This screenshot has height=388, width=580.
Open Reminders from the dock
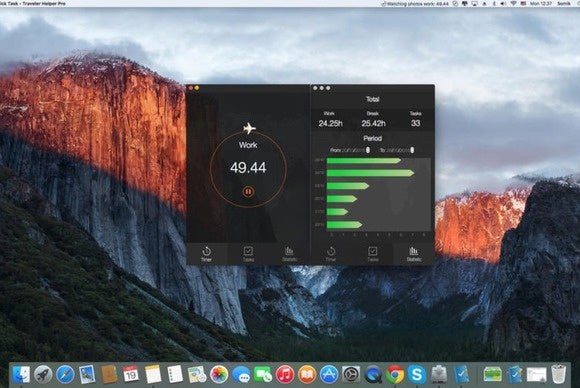[x=175, y=374]
